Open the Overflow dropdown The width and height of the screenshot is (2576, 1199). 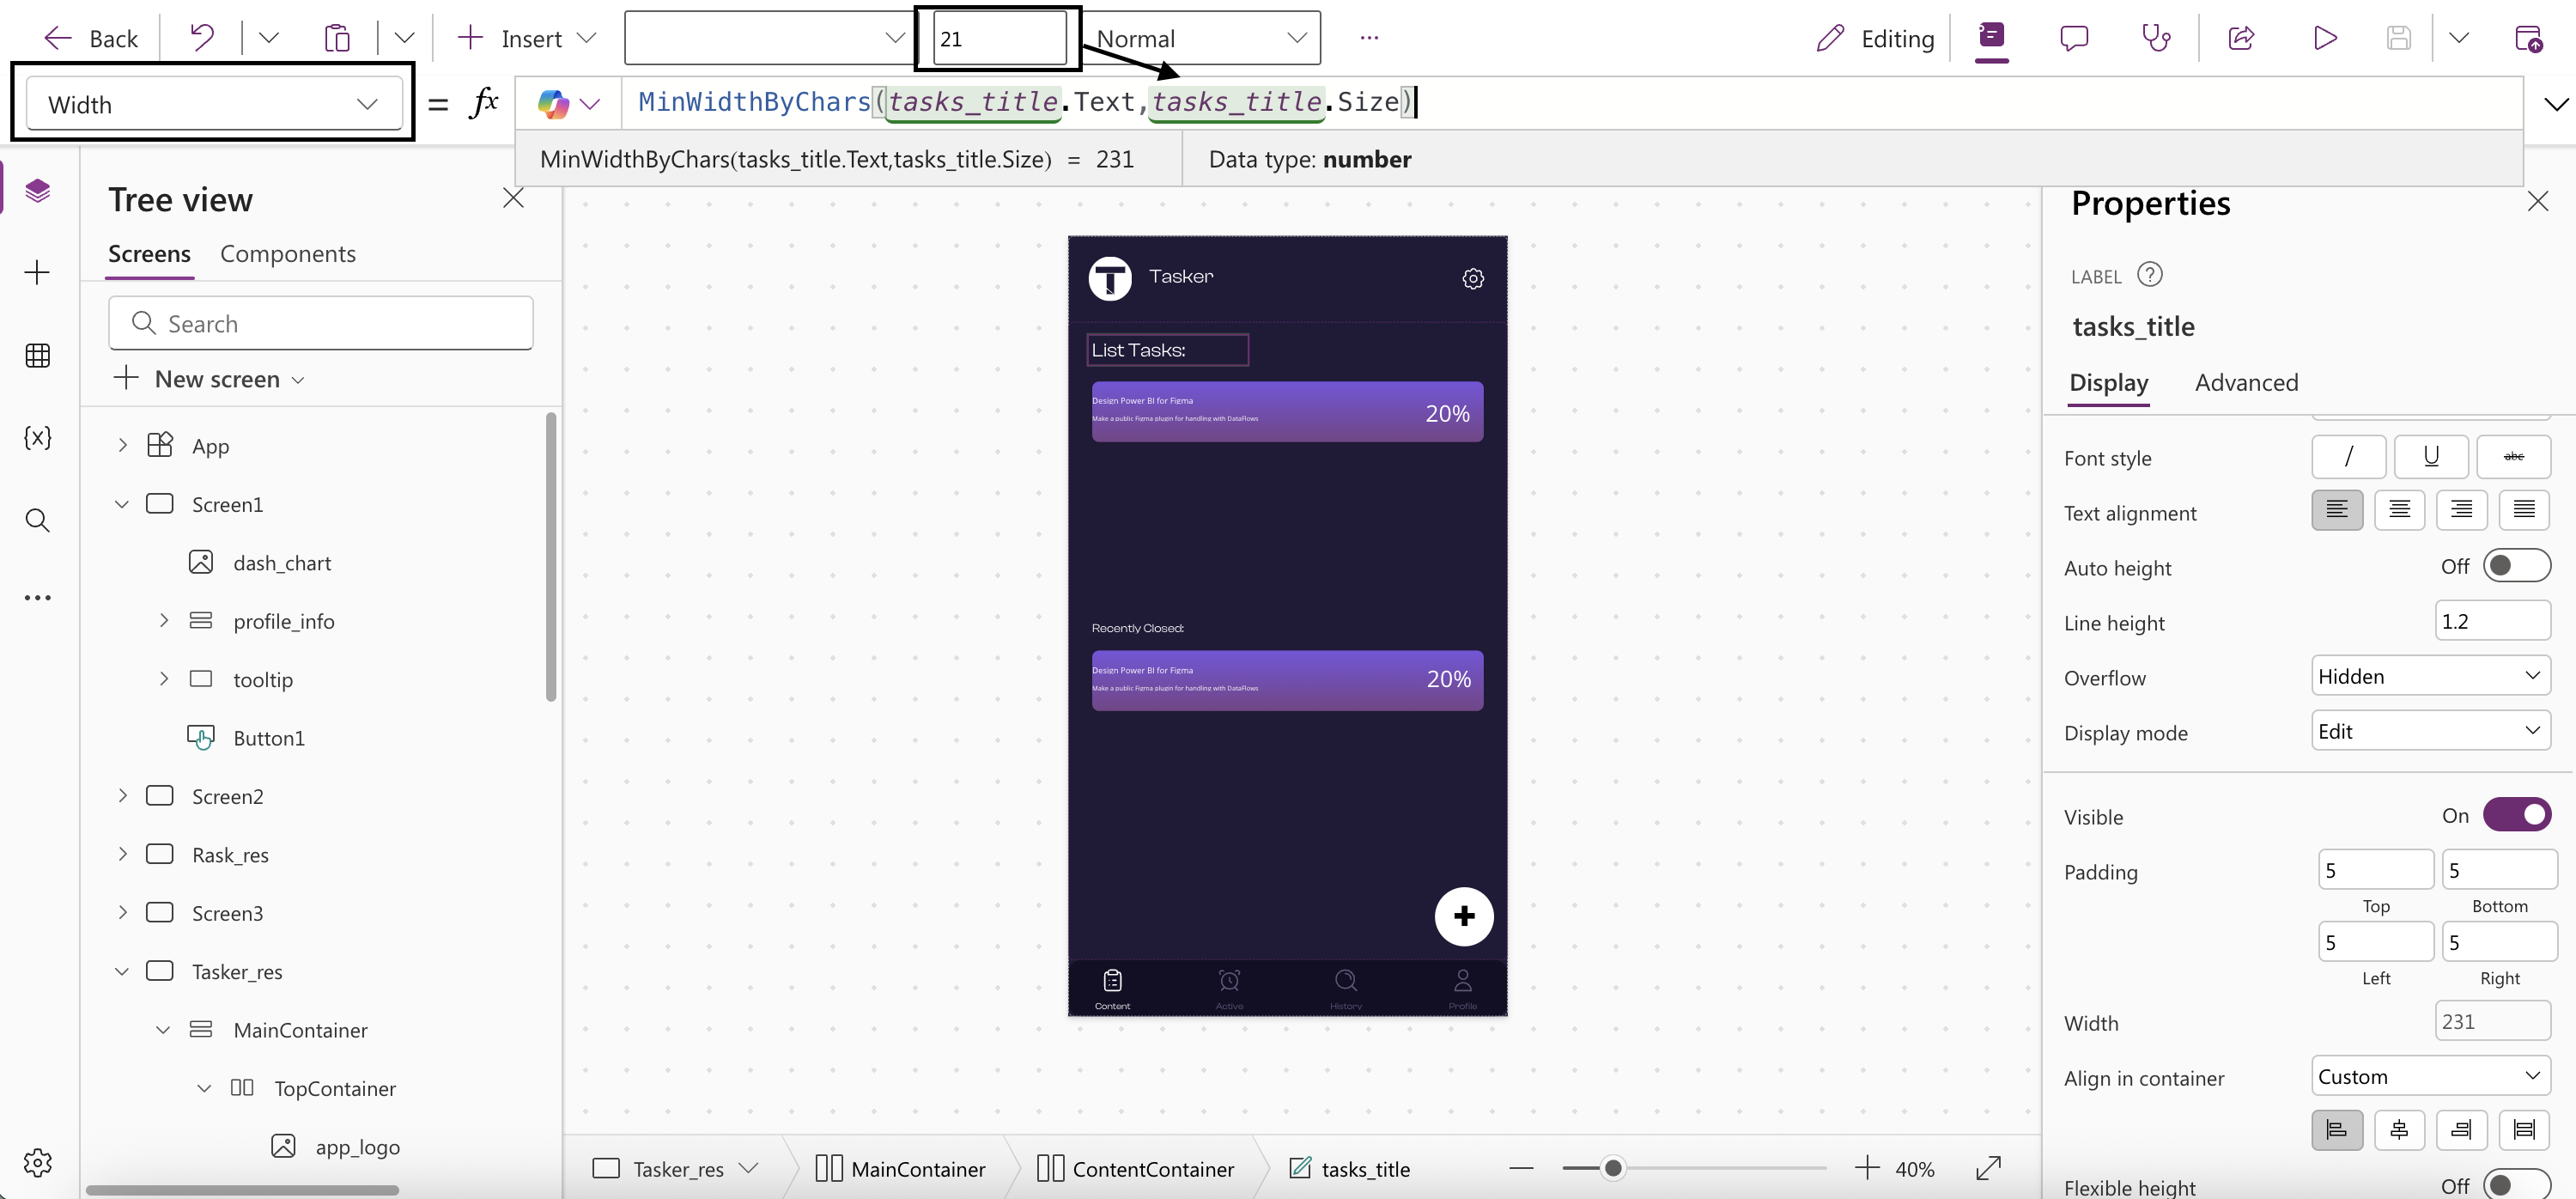point(2429,675)
